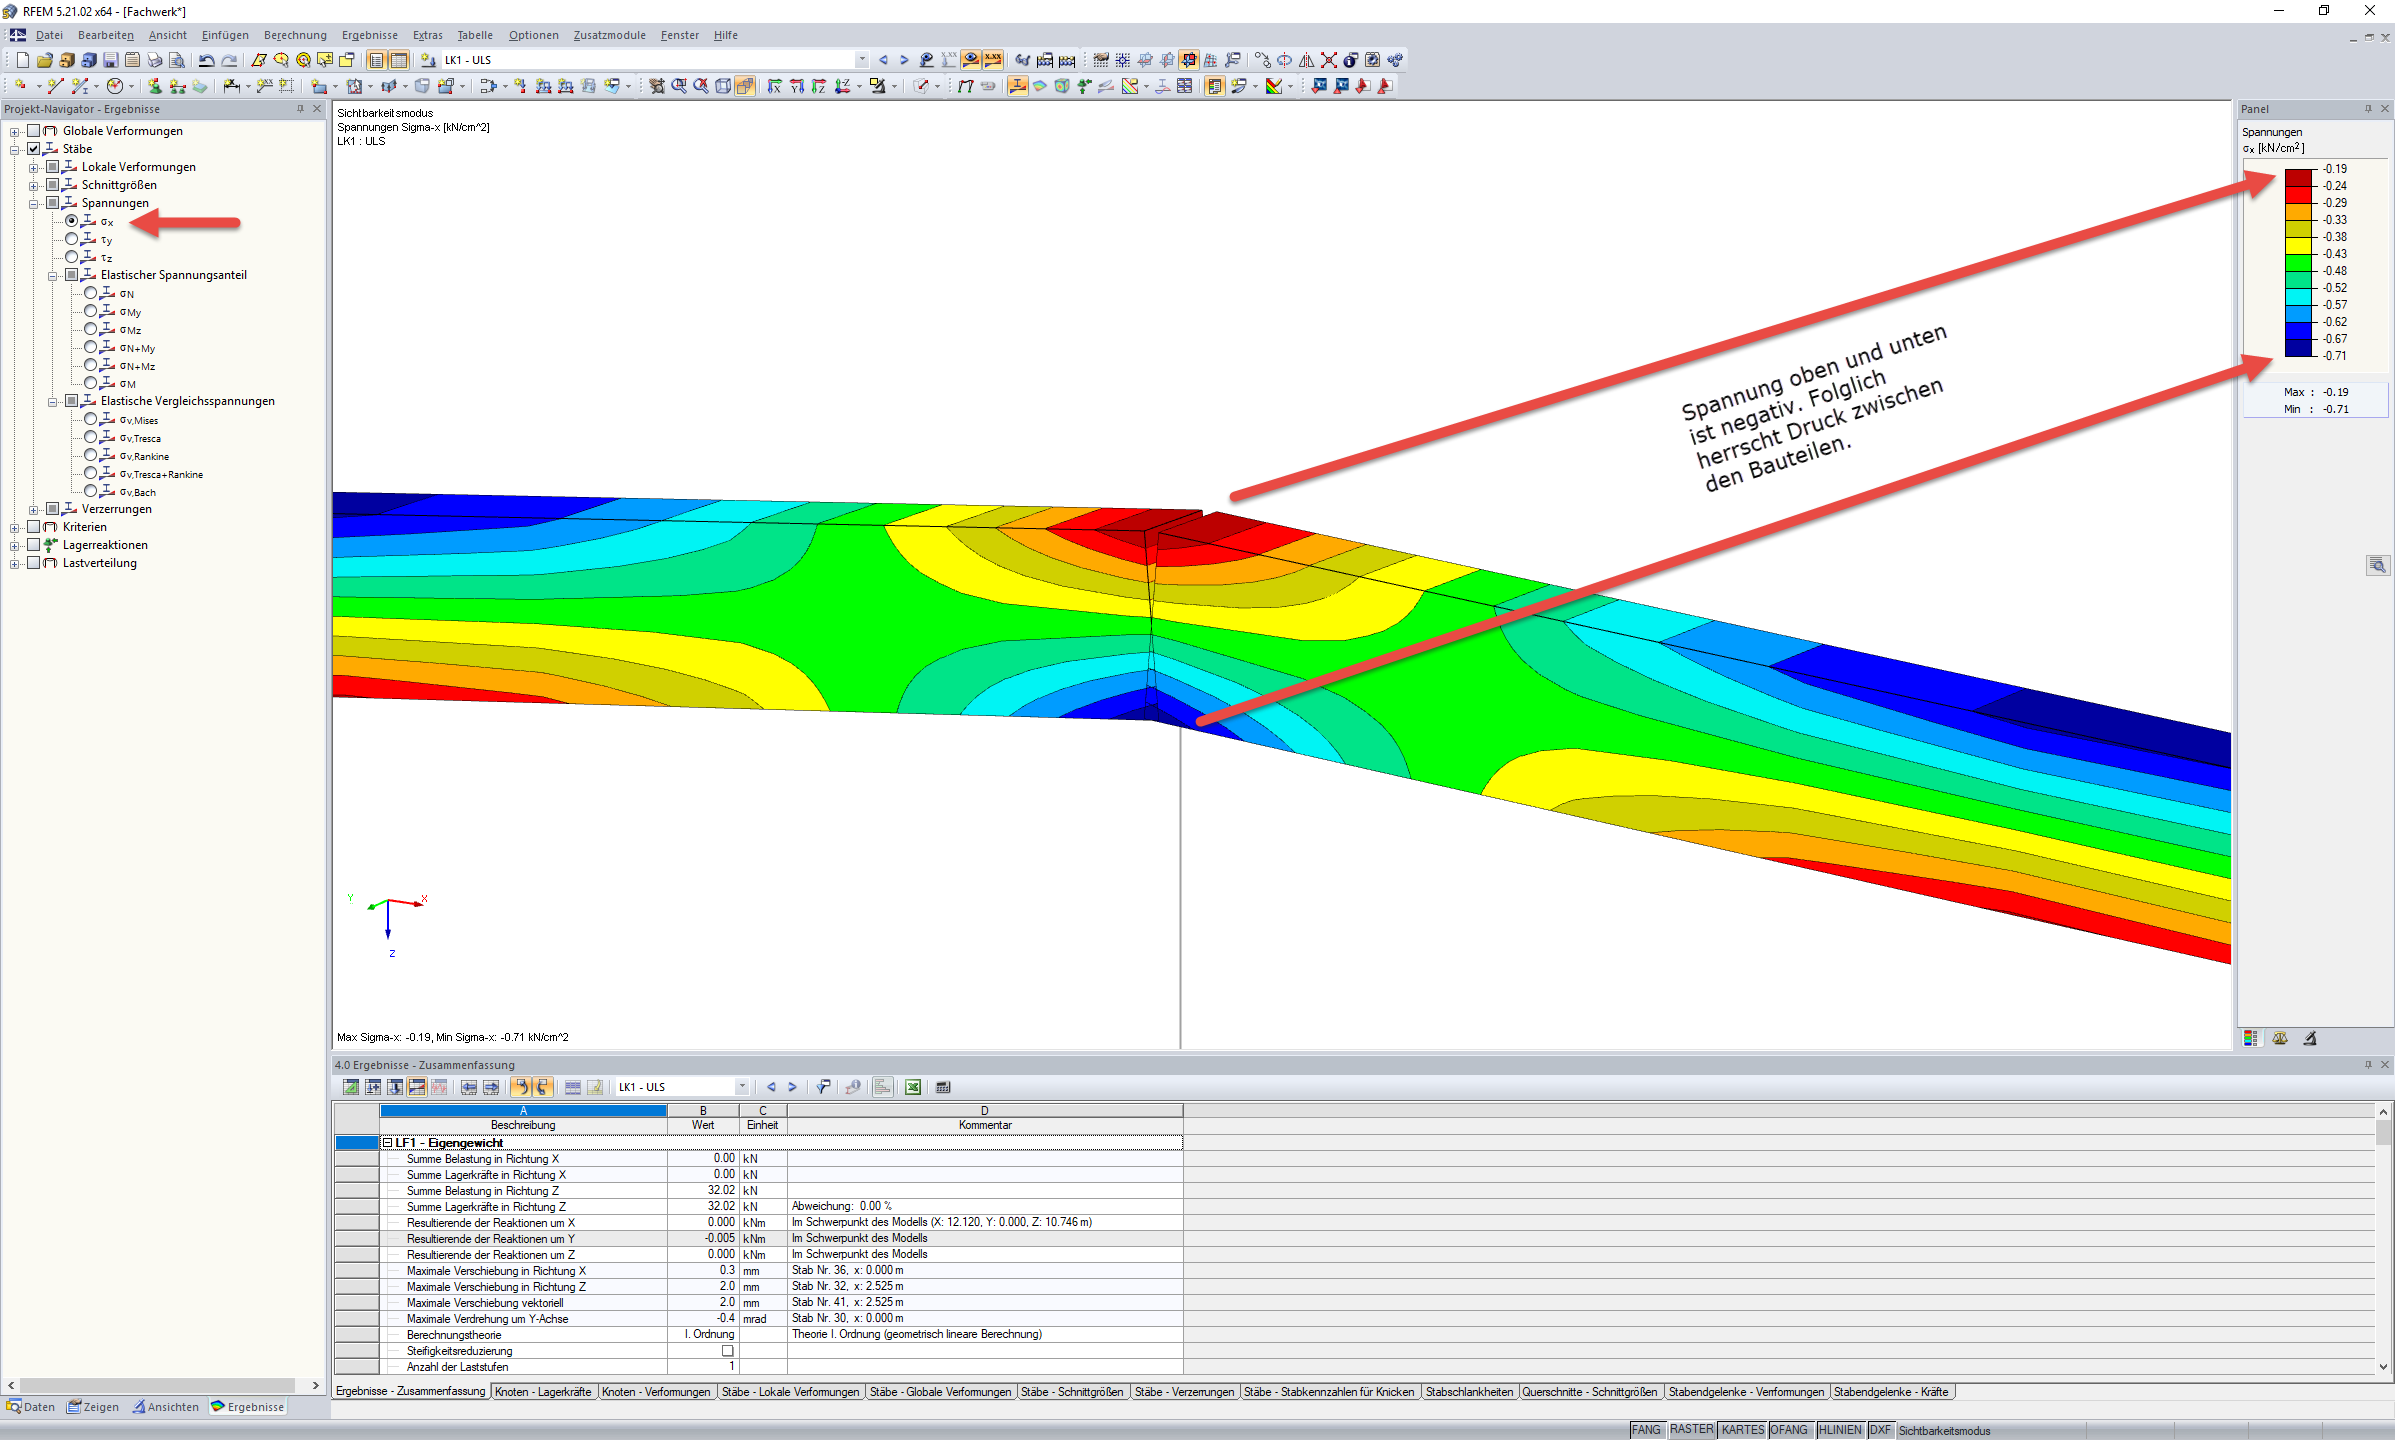The image size is (2395, 1440).
Task: Expand the Verzerrungen tree node
Action: click(x=33, y=510)
